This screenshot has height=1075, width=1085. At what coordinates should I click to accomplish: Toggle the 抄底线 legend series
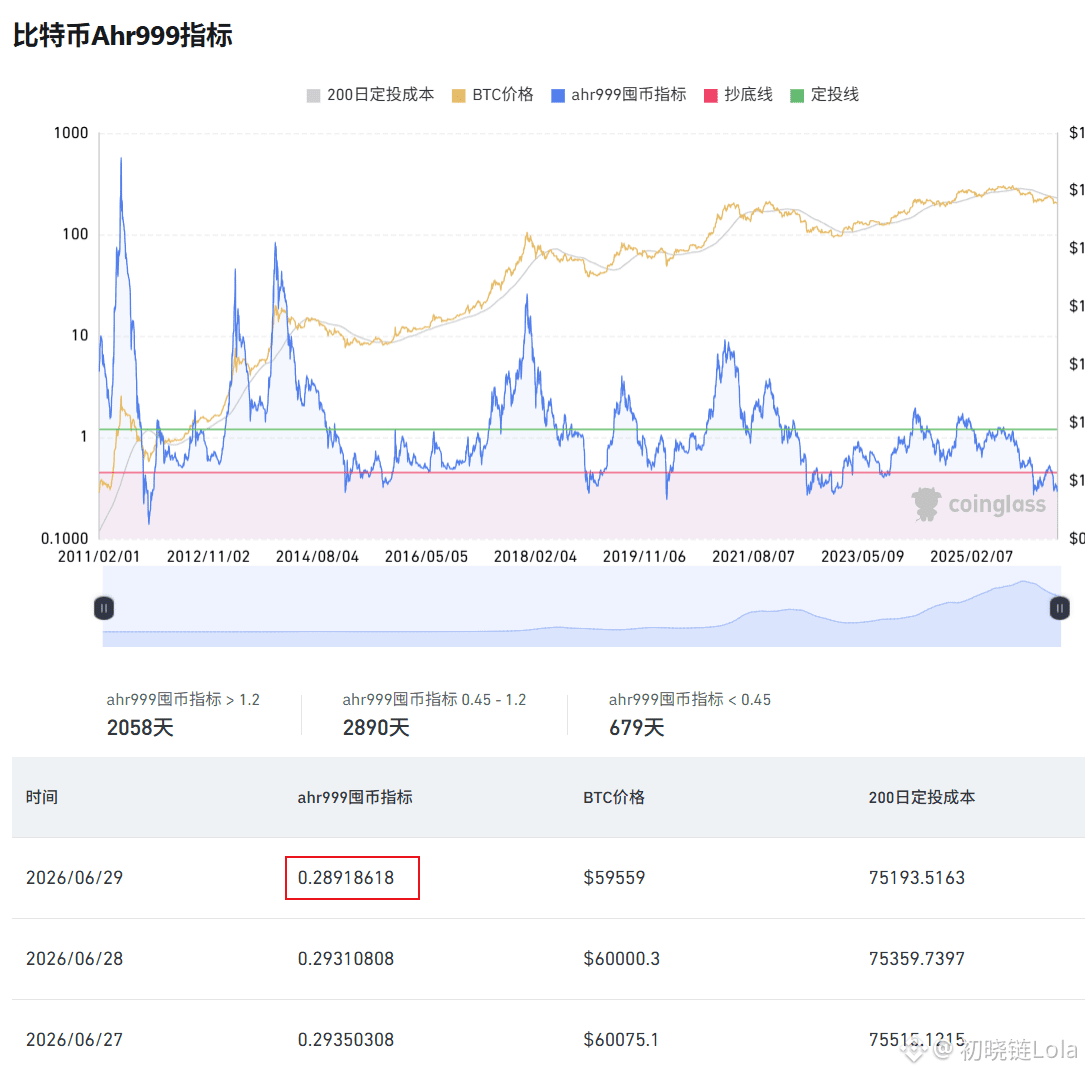[738, 95]
